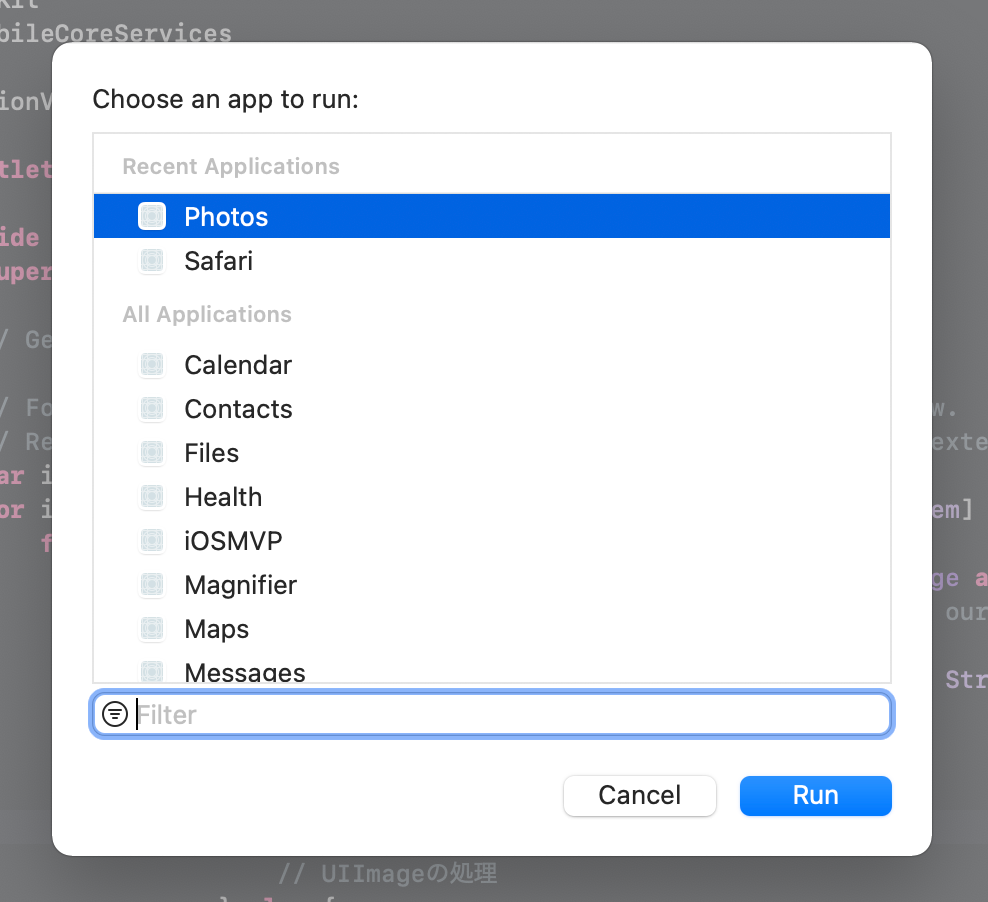988x902 pixels.
Task: Click the Cancel button
Action: pos(640,796)
